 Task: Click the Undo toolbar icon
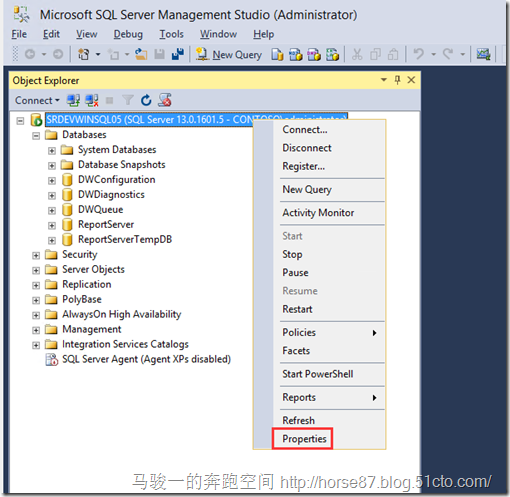(x=419, y=54)
